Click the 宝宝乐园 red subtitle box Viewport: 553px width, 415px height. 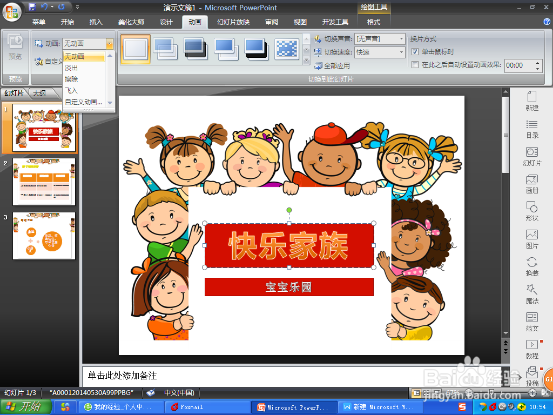point(289,287)
